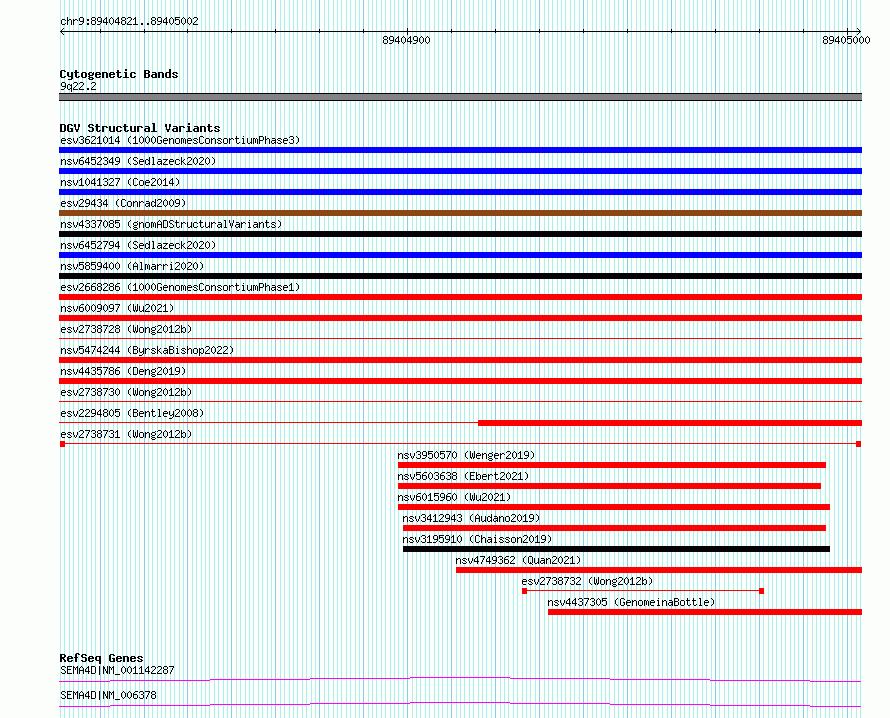Image resolution: width=890 pixels, height=718 pixels.
Task: Select the blue bar of nsv6452349
Action: tap(460, 171)
